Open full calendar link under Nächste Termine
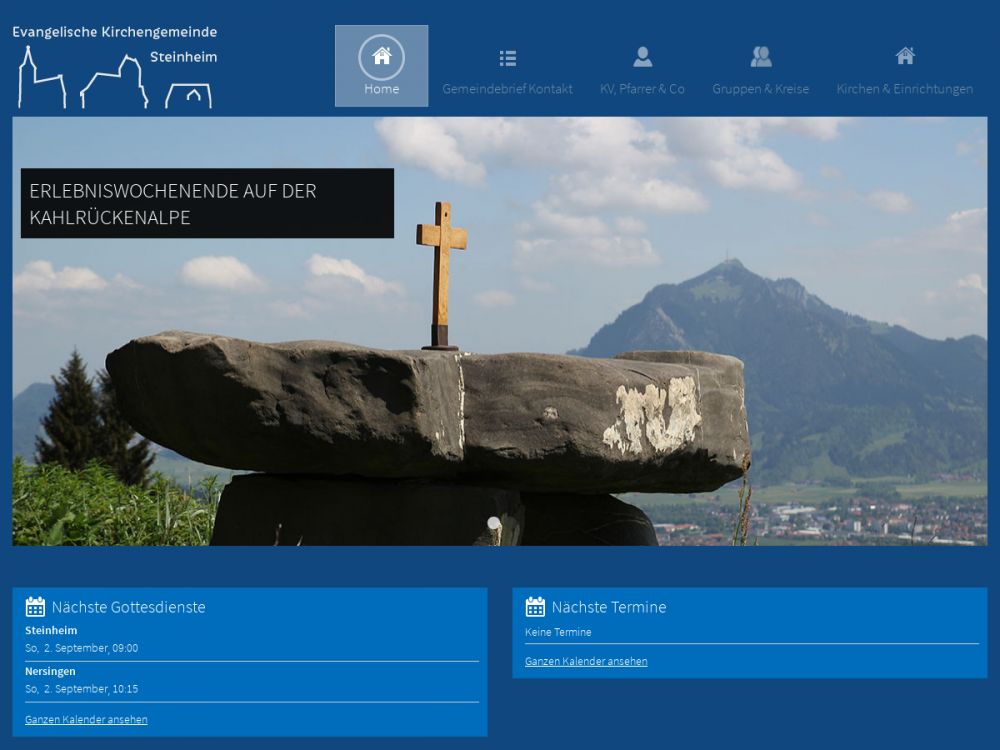The image size is (1000, 750). (586, 662)
